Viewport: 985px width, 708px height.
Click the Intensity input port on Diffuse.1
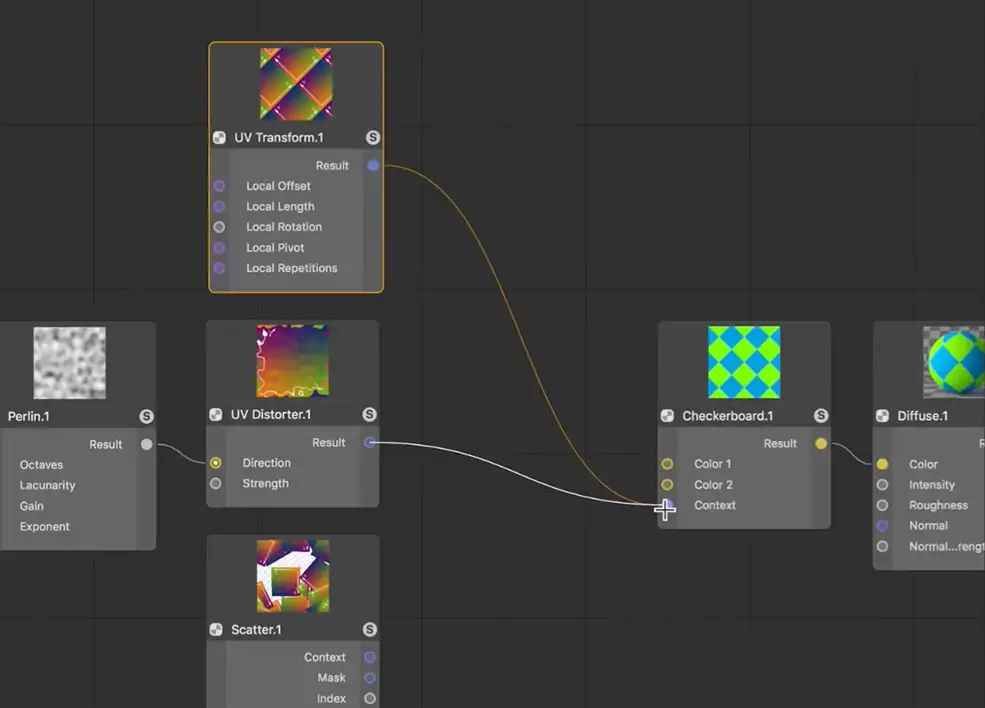pyautogui.click(x=883, y=485)
